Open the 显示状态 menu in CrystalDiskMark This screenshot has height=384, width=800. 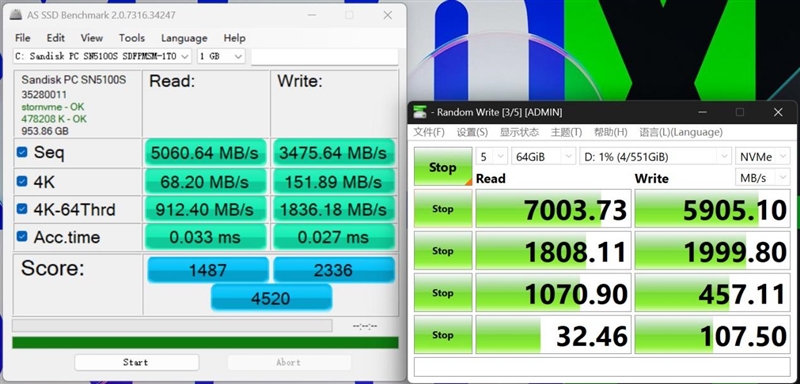pyautogui.click(x=519, y=133)
